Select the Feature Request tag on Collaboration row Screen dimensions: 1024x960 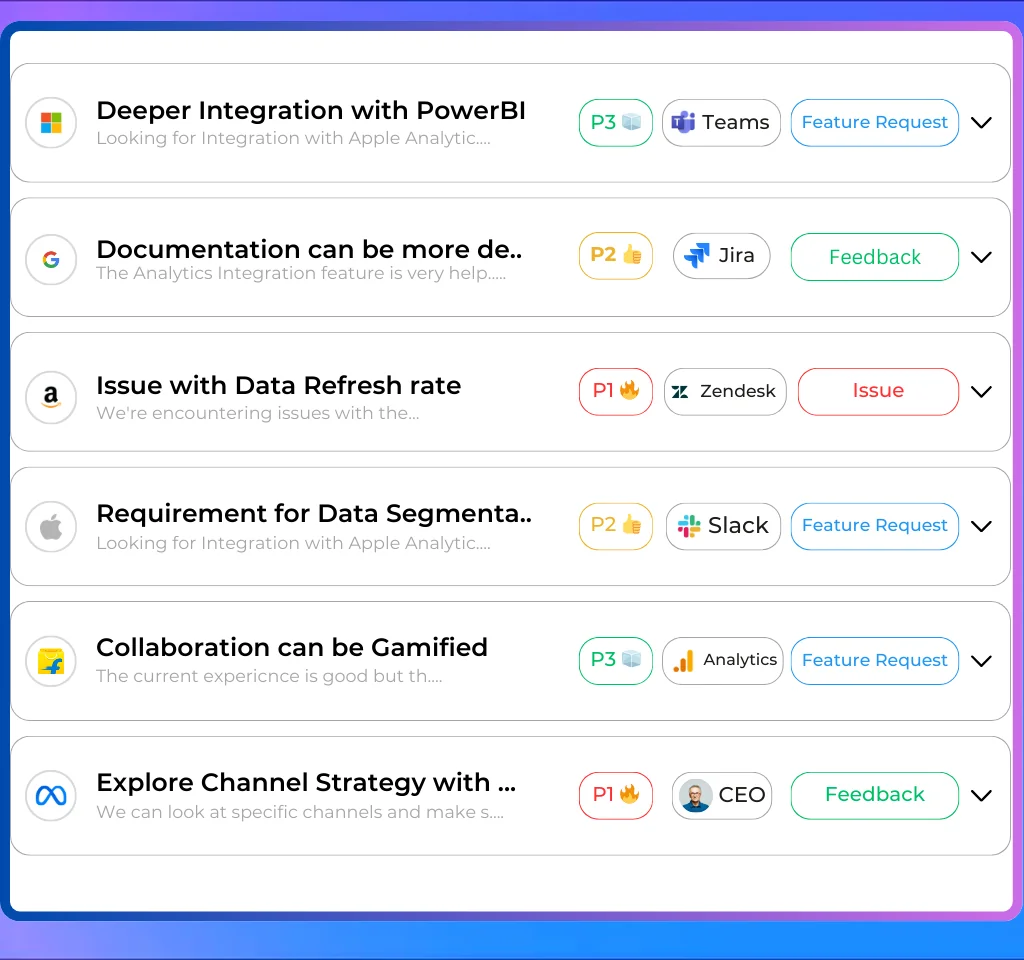point(874,660)
